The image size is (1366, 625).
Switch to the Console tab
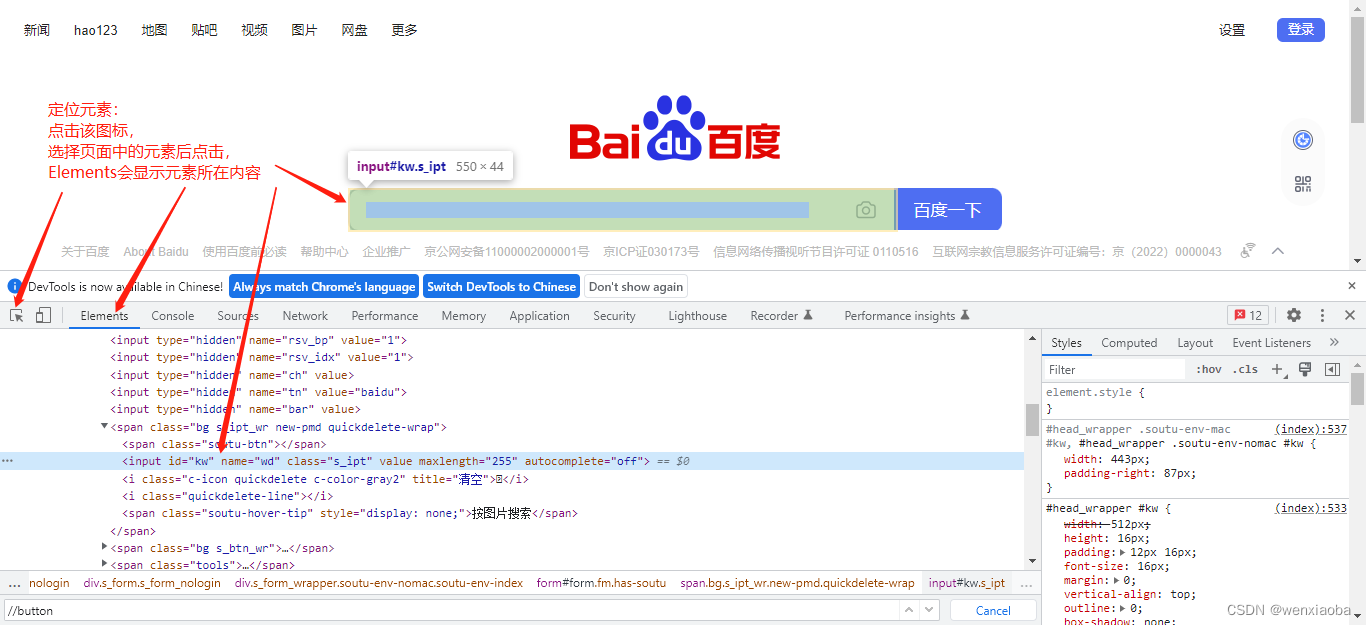173,316
